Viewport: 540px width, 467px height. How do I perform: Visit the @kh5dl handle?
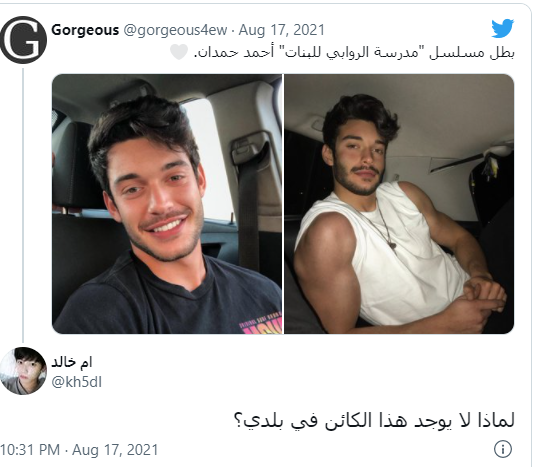coord(76,382)
